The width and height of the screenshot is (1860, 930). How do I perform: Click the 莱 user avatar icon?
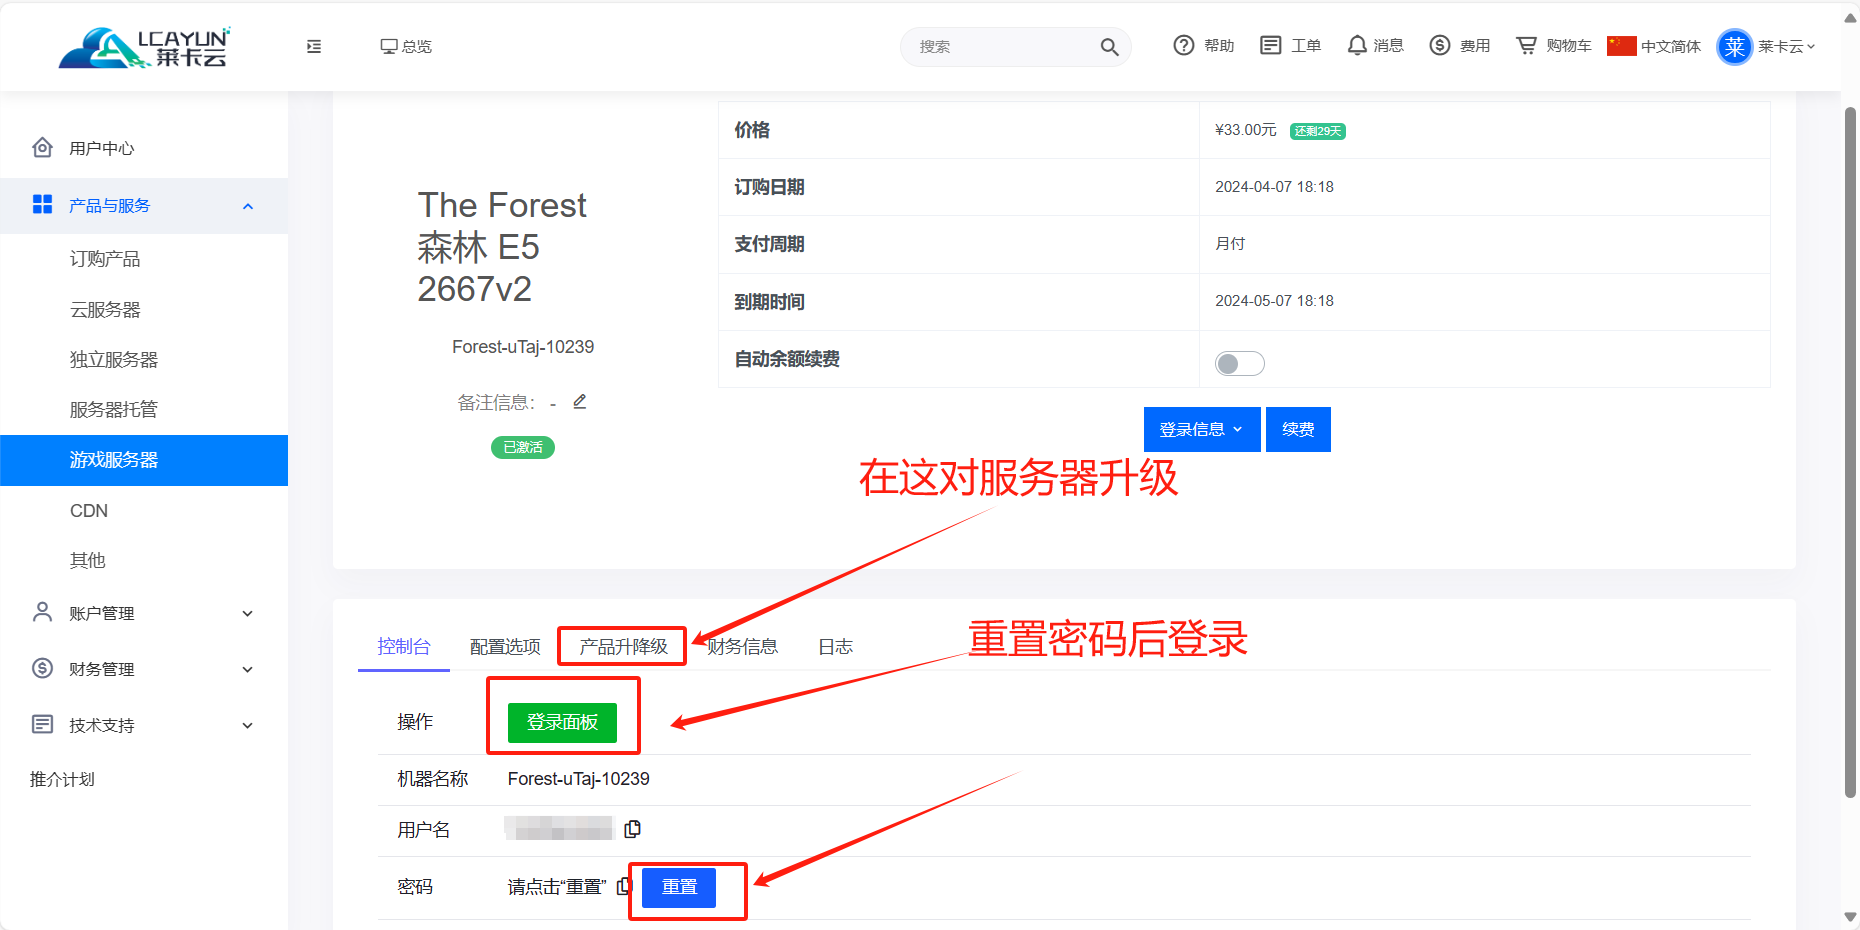coord(1735,46)
